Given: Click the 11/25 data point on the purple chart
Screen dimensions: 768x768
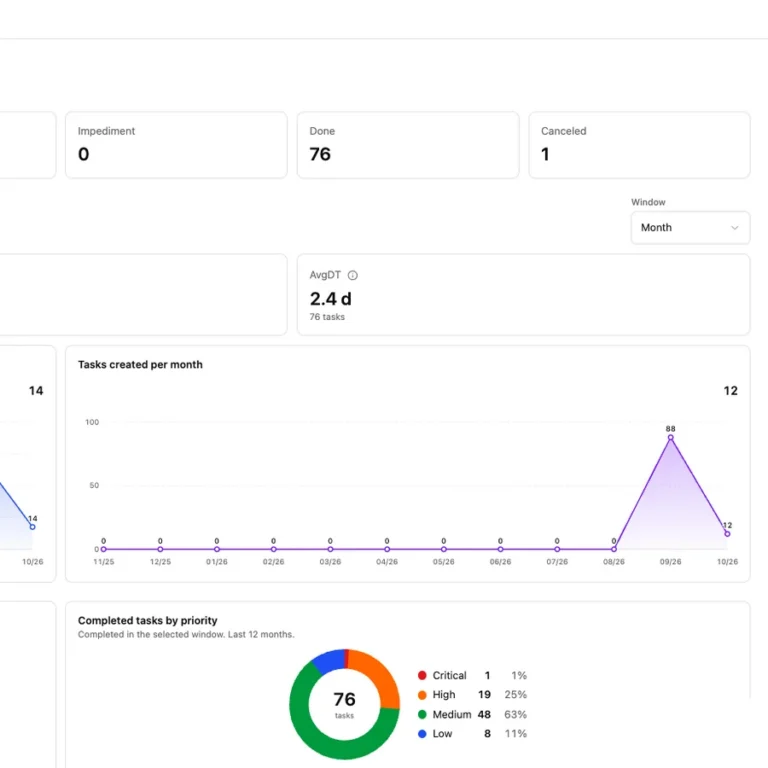Looking at the screenshot, I should (x=103, y=549).
